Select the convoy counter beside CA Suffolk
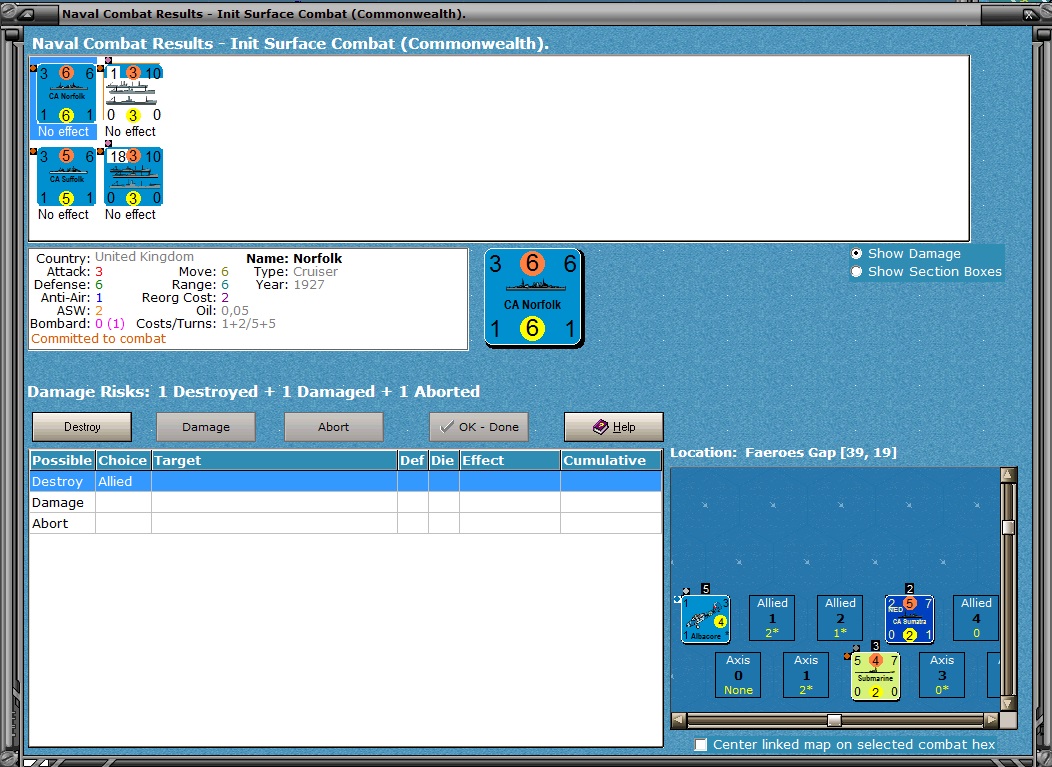Viewport: 1052px width, 767px height. coord(134,176)
